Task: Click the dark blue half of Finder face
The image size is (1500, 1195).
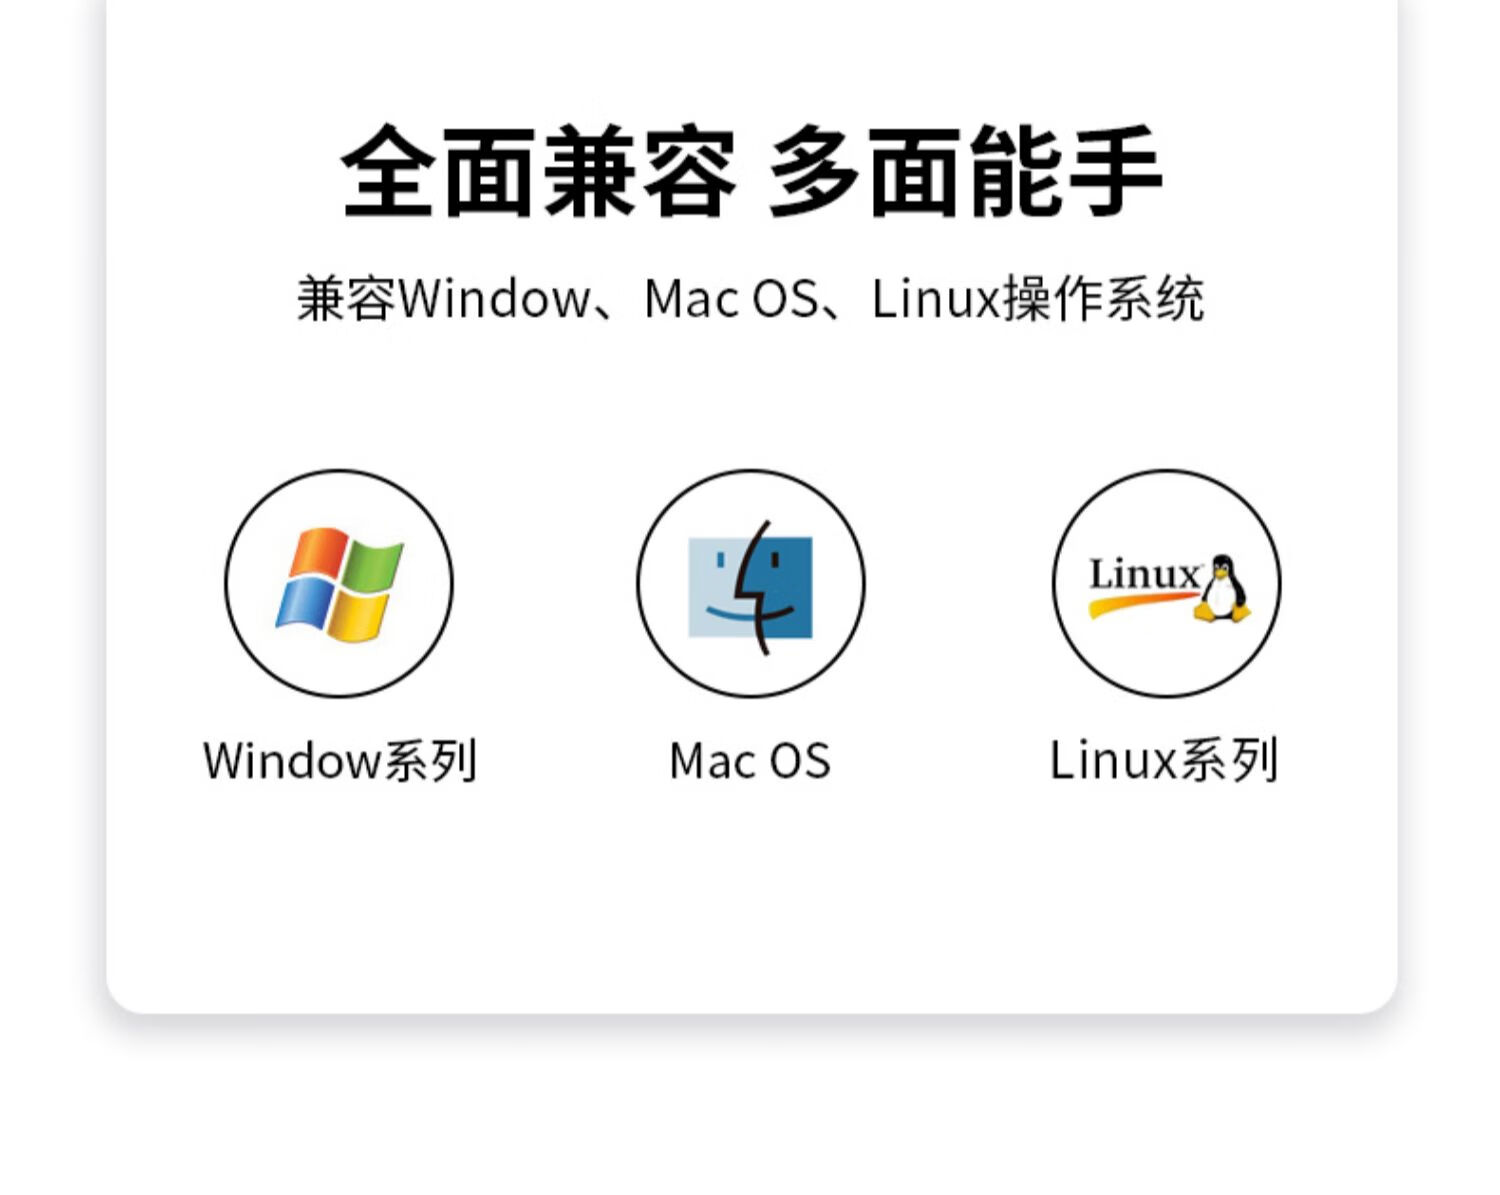Action: [786, 587]
